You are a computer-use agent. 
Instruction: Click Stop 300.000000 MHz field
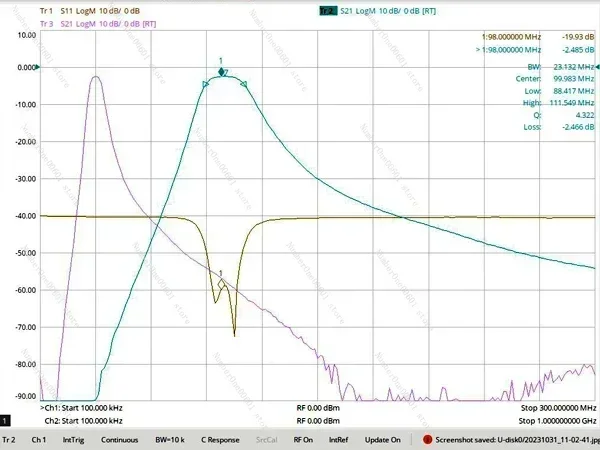pyautogui.click(x=558, y=408)
